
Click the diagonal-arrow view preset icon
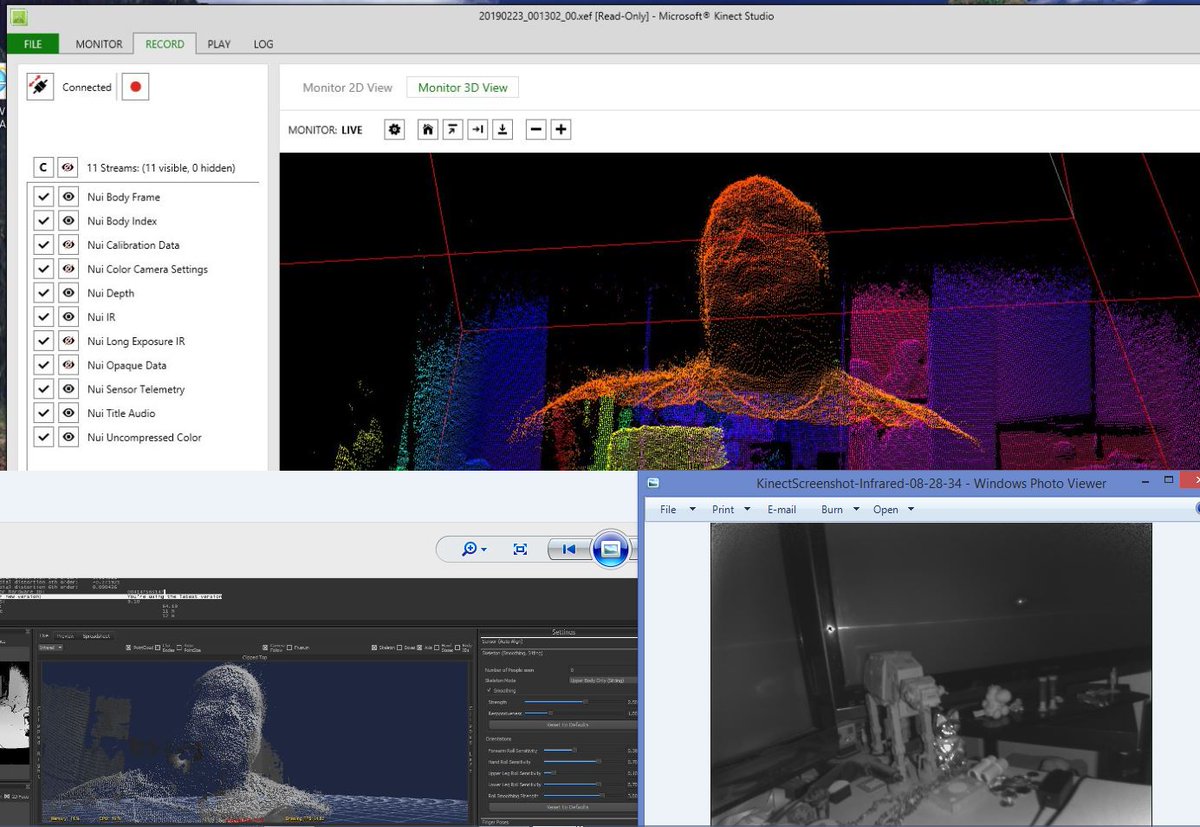453,130
